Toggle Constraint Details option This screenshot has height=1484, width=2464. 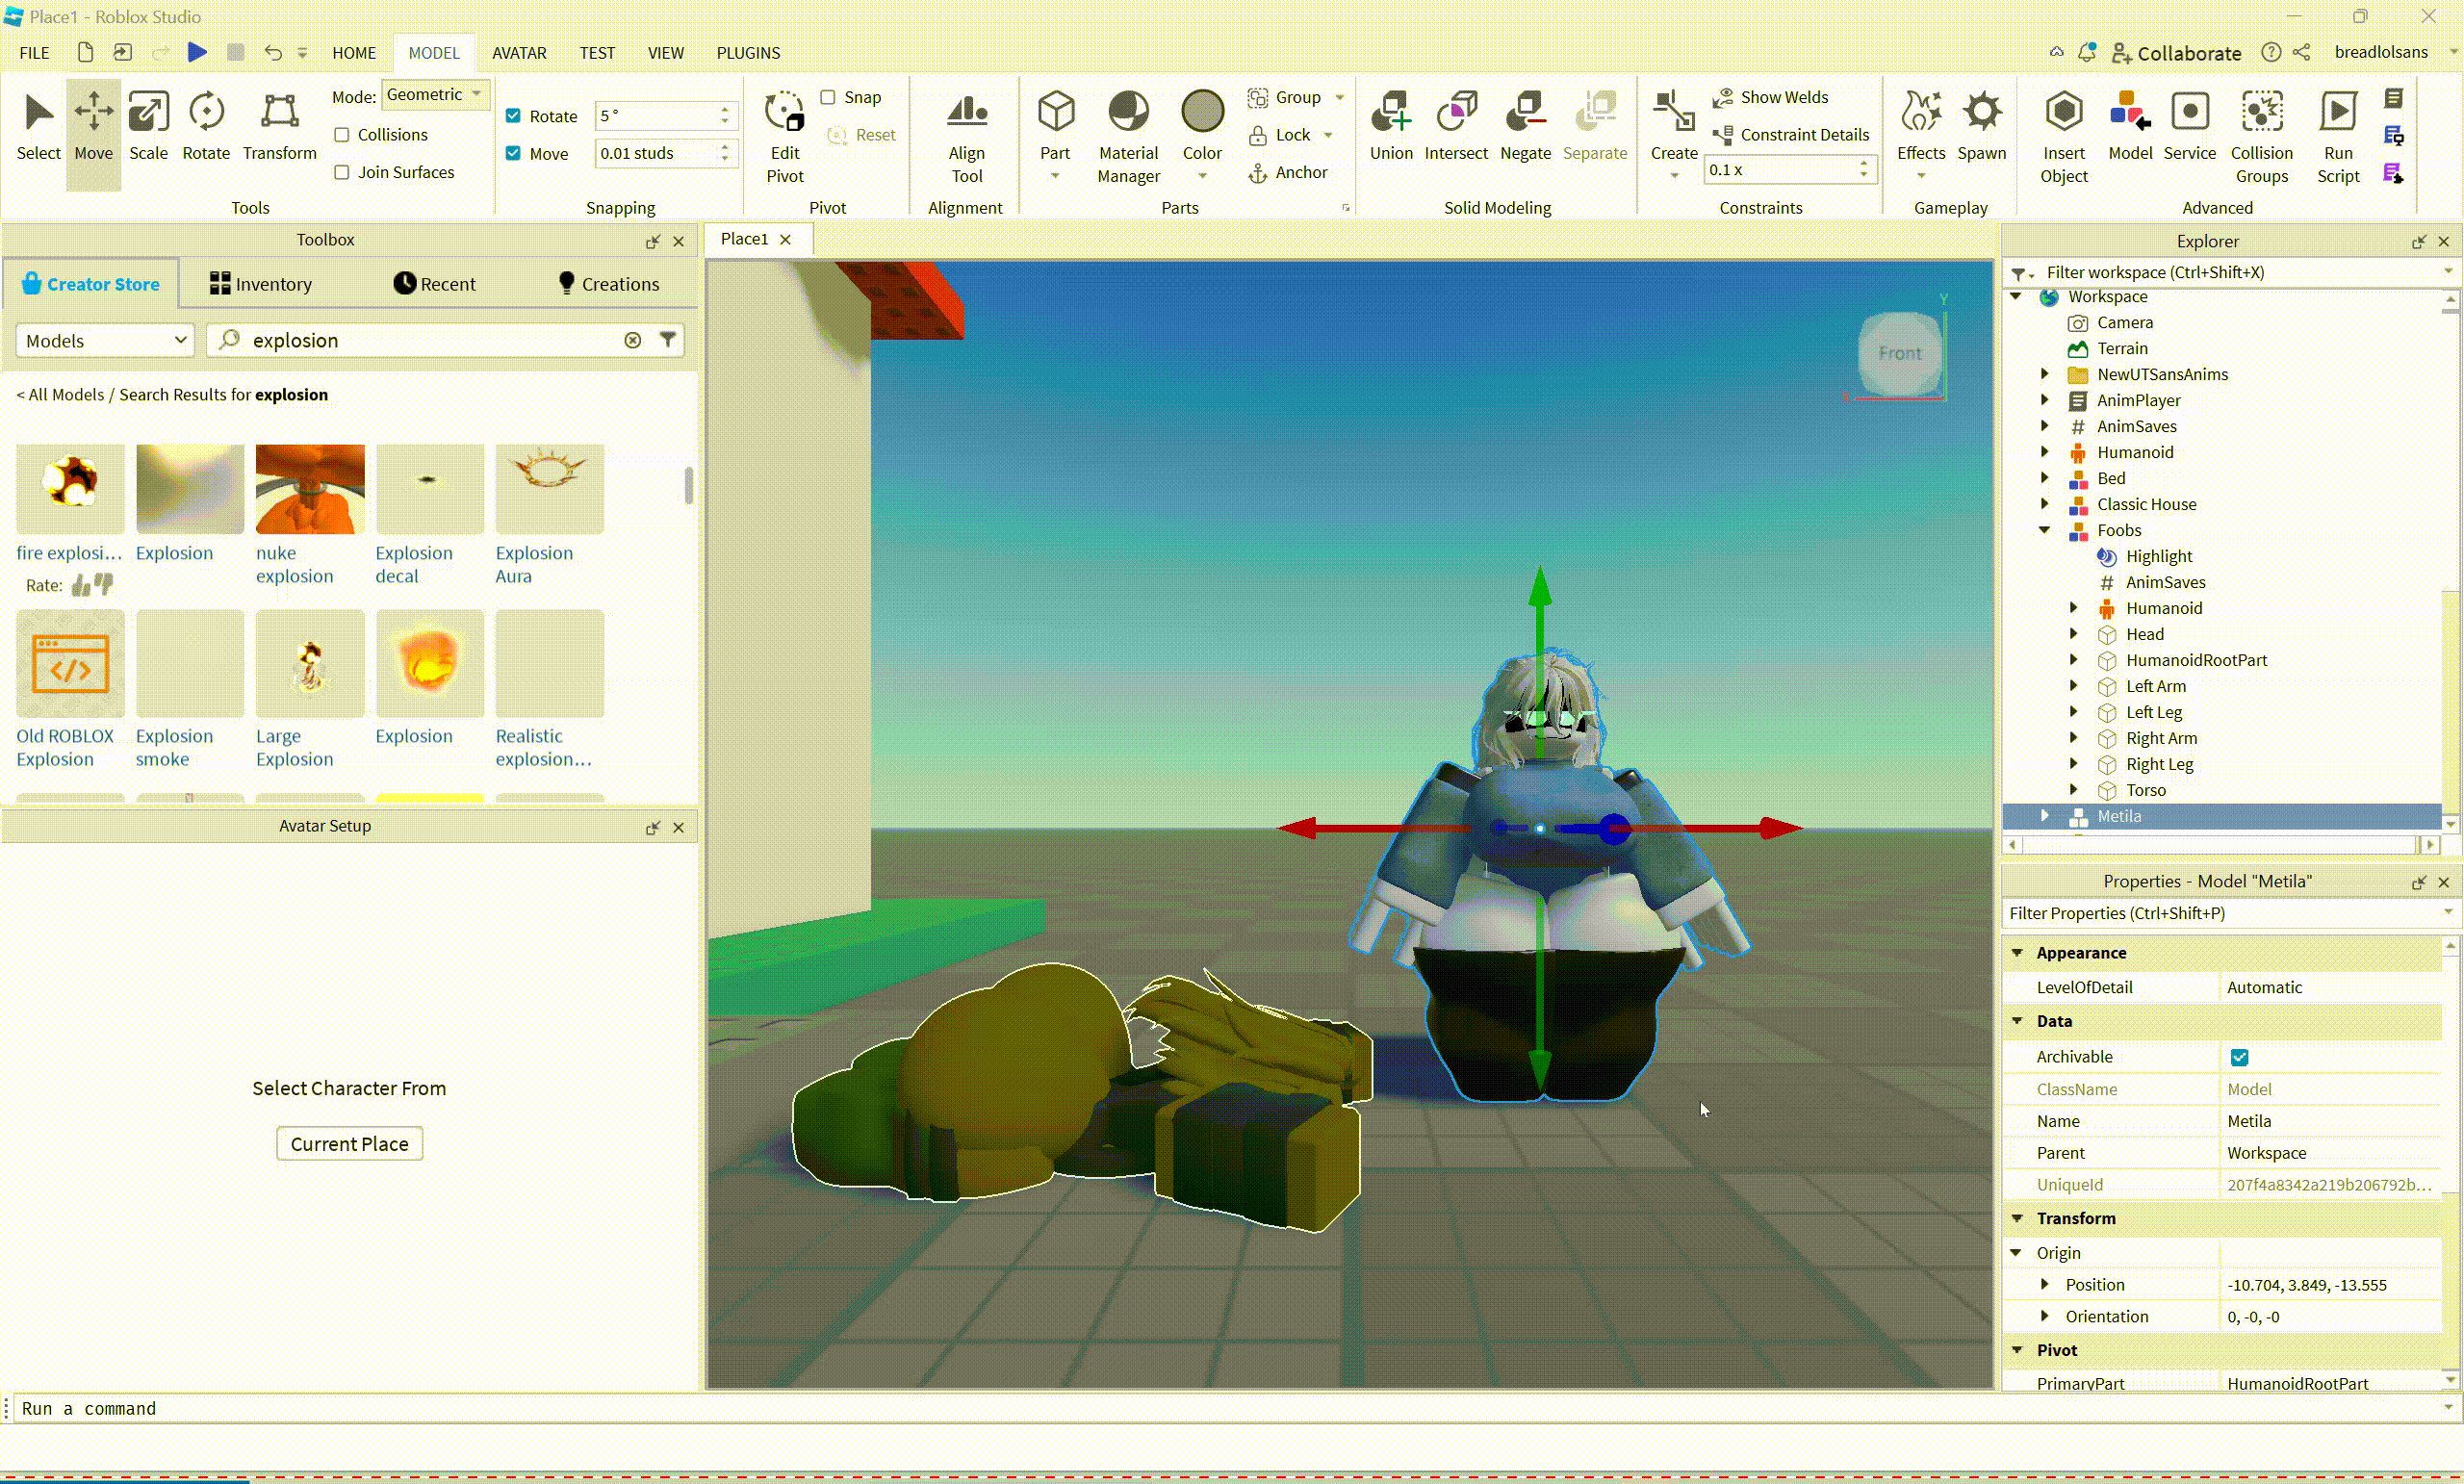pyautogui.click(x=1791, y=135)
